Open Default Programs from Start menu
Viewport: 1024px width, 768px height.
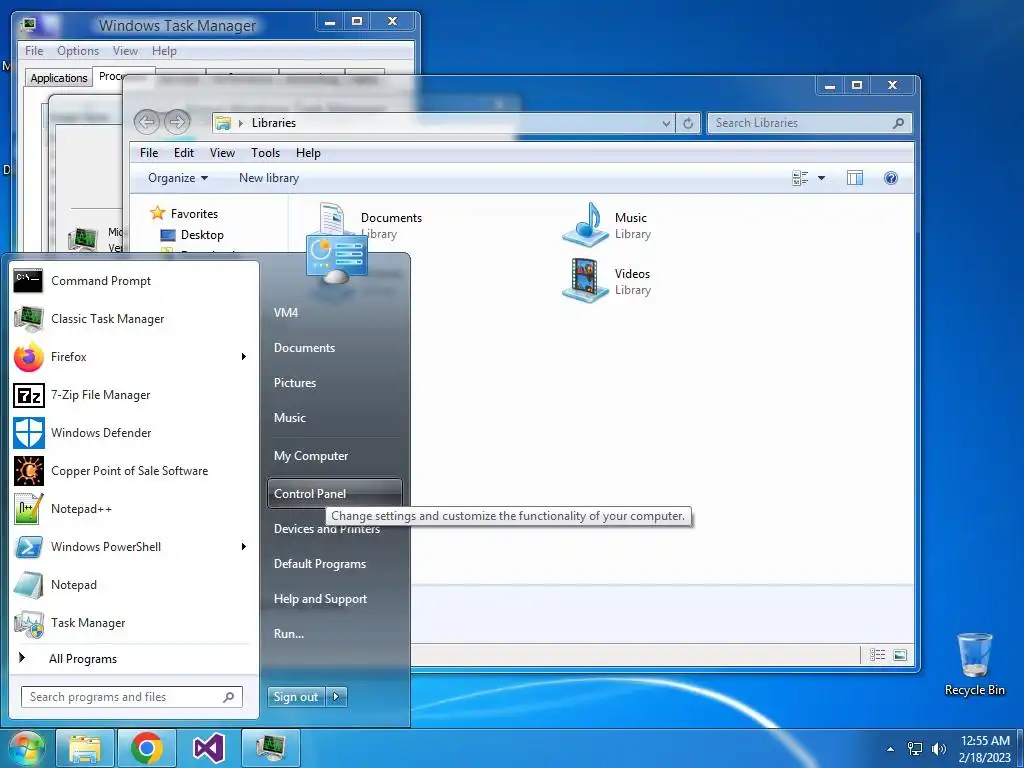pyautogui.click(x=334, y=564)
